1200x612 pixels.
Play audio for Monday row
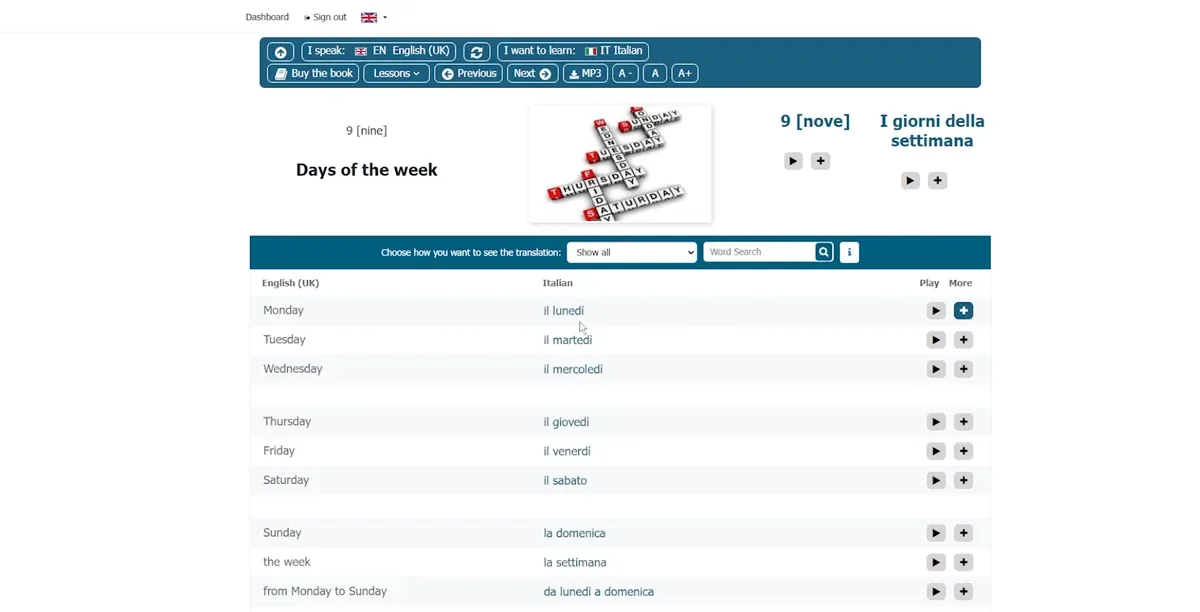click(935, 311)
